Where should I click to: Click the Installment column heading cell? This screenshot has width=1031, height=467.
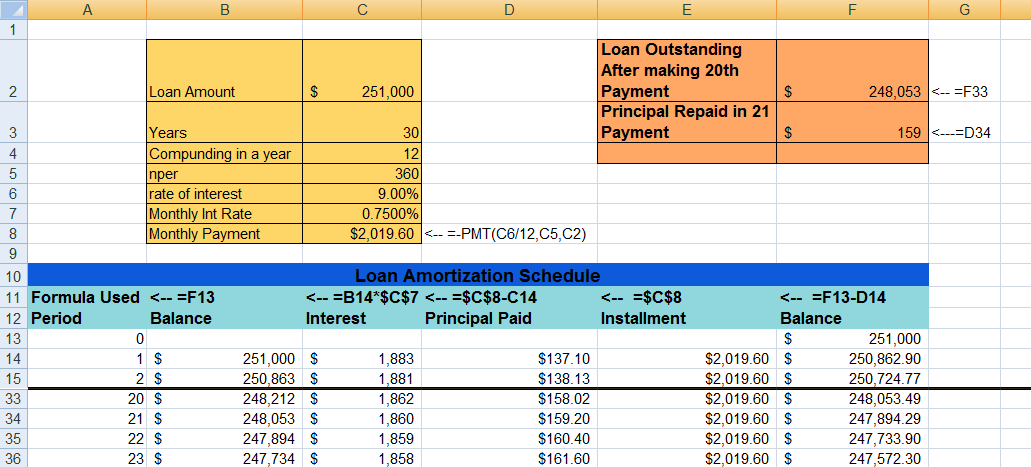click(x=685, y=318)
